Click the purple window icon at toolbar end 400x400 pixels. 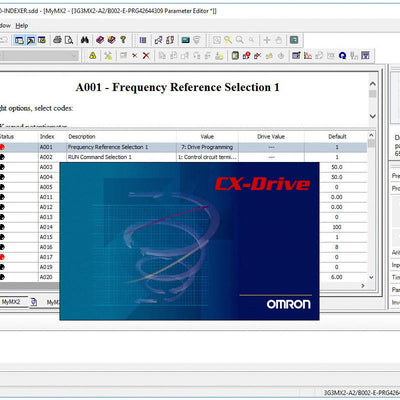(366, 56)
